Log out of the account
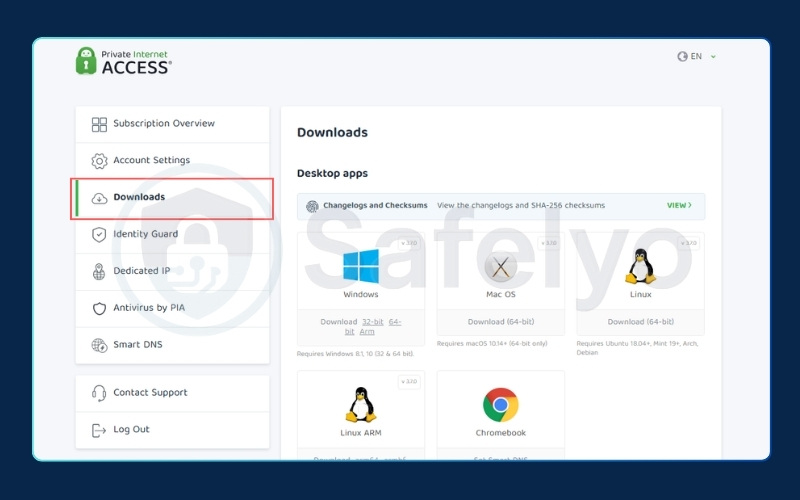 [130, 430]
